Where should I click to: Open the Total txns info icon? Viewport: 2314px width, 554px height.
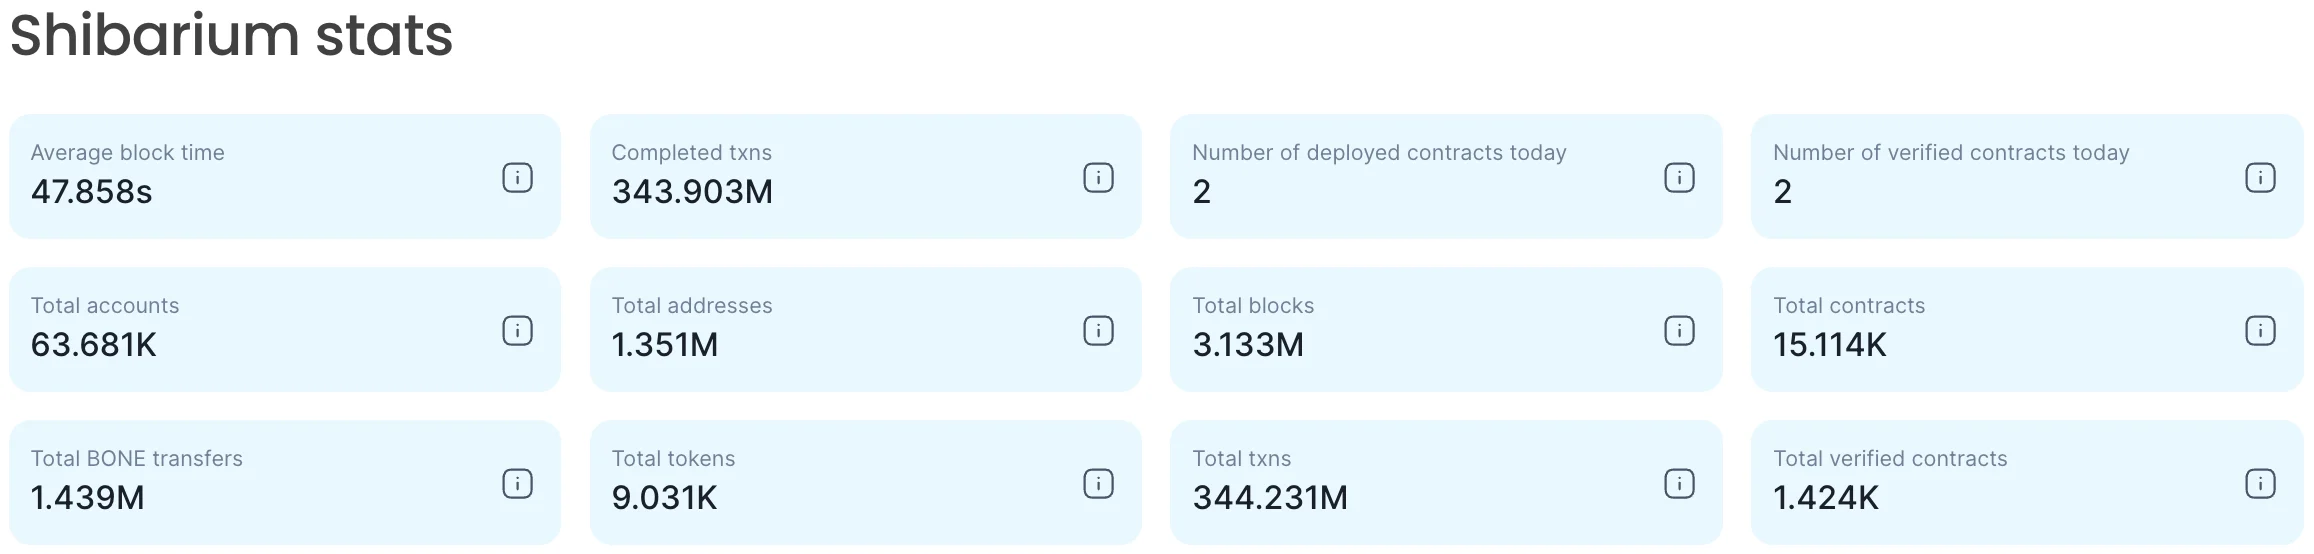coord(1679,484)
